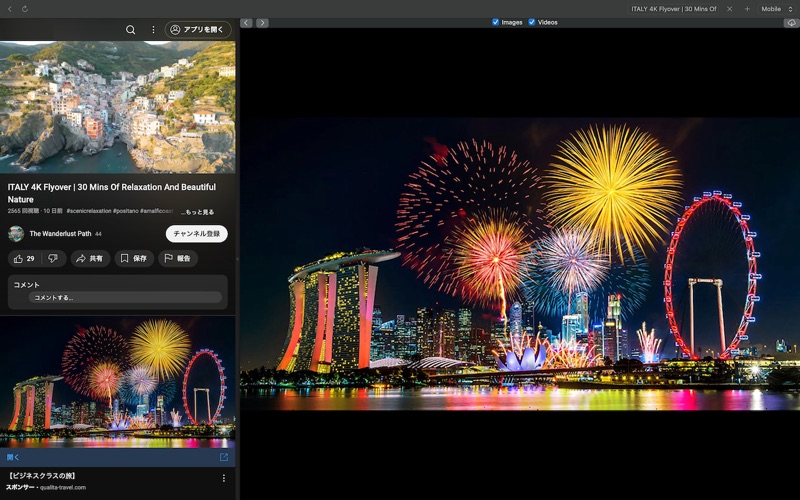
Task: Click the アプリを開く open app button
Action: click(x=197, y=30)
